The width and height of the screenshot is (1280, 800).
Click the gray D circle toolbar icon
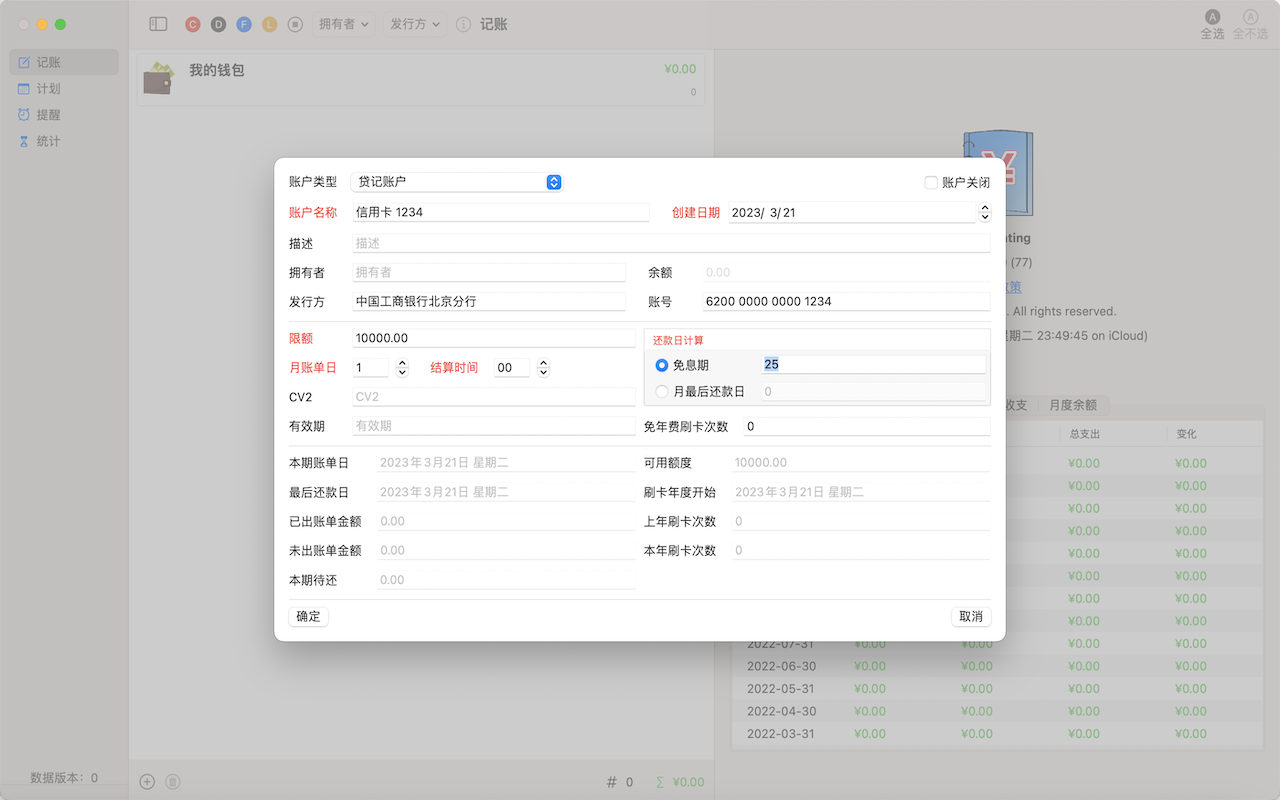[218, 24]
